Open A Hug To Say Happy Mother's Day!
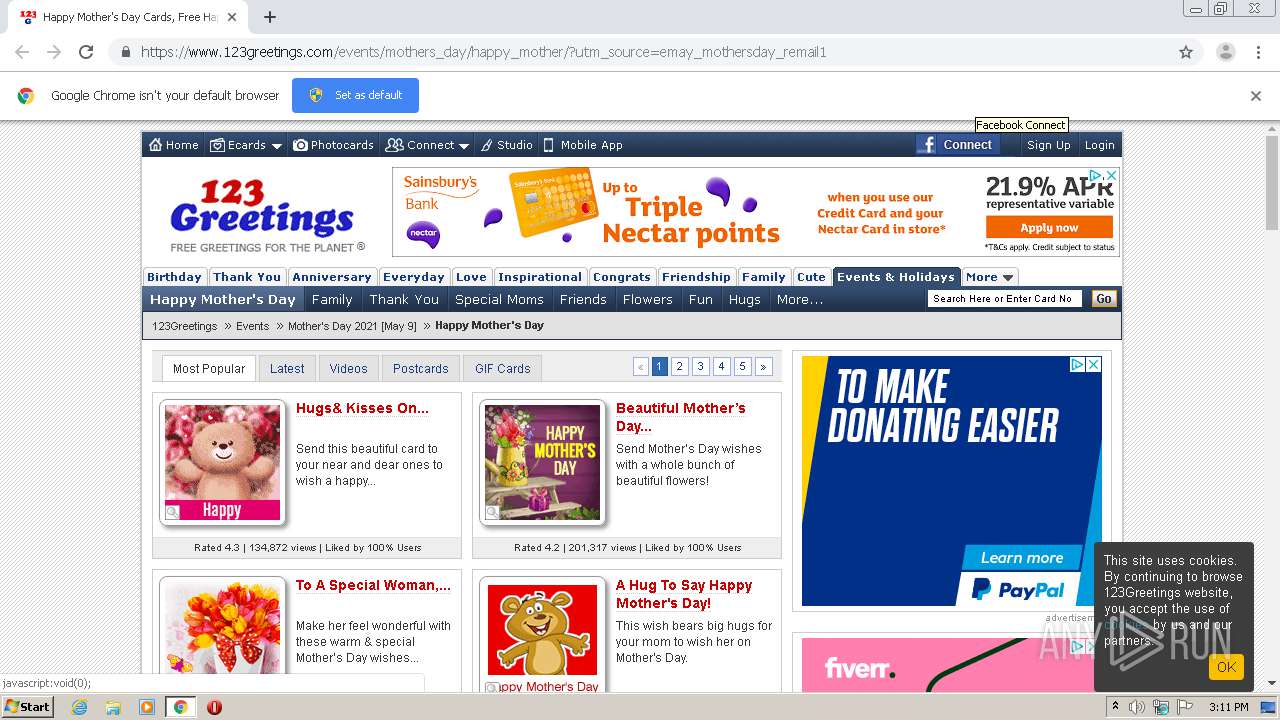The height and width of the screenshot is (720, 1280). [x=684, y=594]
